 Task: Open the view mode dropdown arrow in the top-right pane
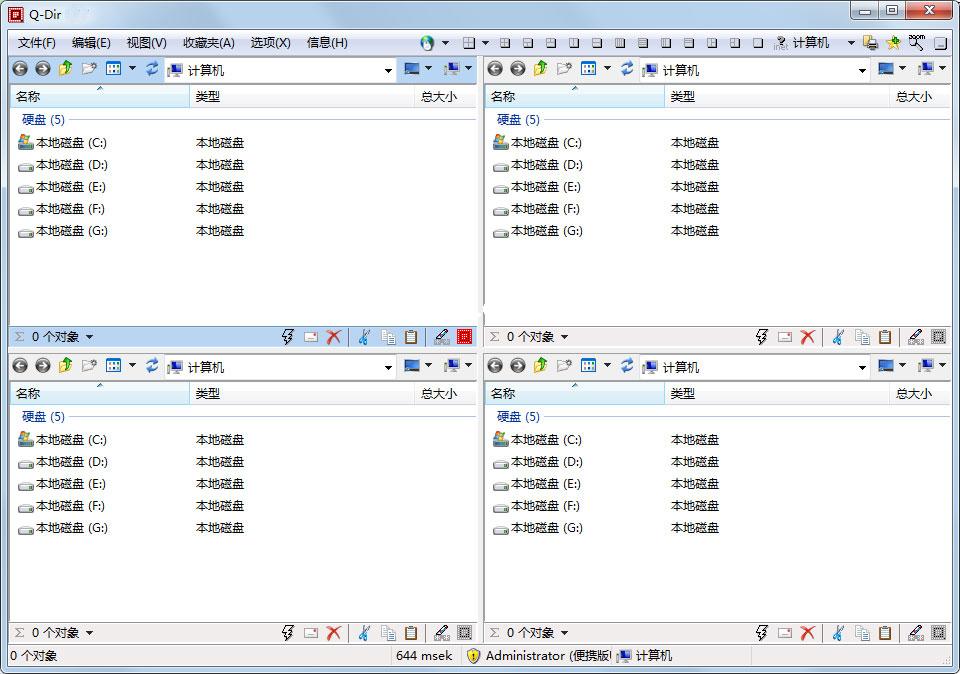tap(607, 69)
